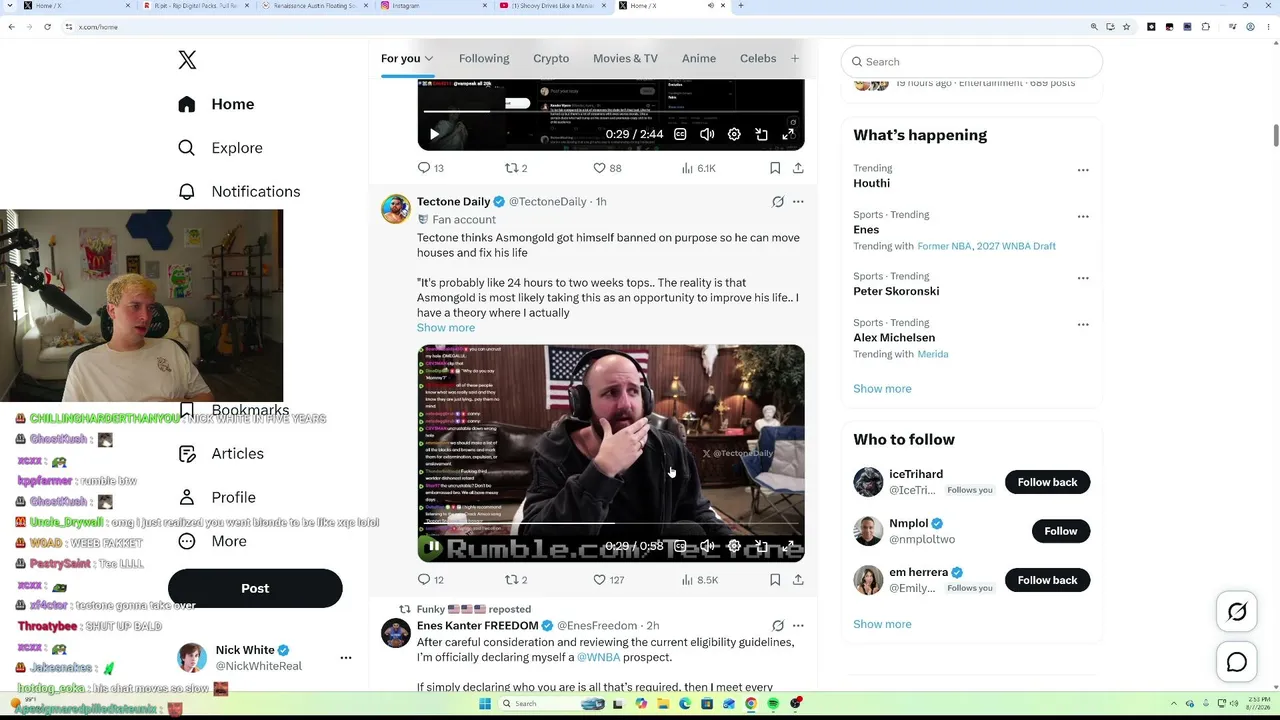This screenshot has height=720, width=1280.
Task: Toggle captions on the Tectone Daily video
Action: point(680,546)
